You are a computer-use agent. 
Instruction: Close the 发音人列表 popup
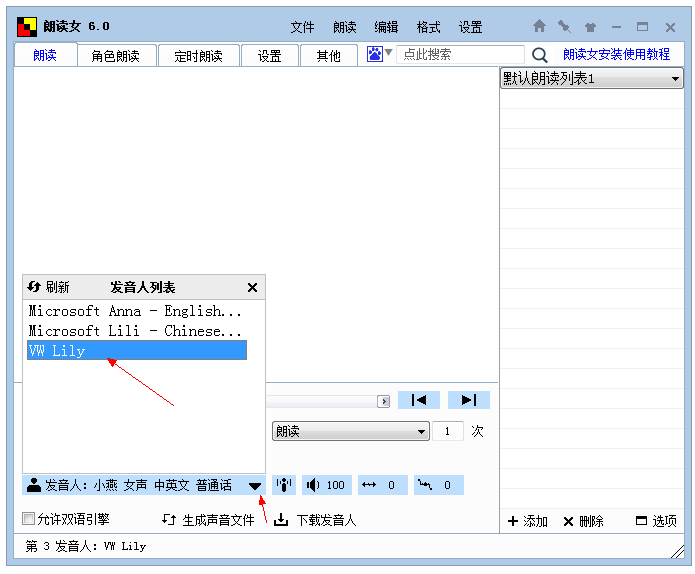[x=252, y=287]
